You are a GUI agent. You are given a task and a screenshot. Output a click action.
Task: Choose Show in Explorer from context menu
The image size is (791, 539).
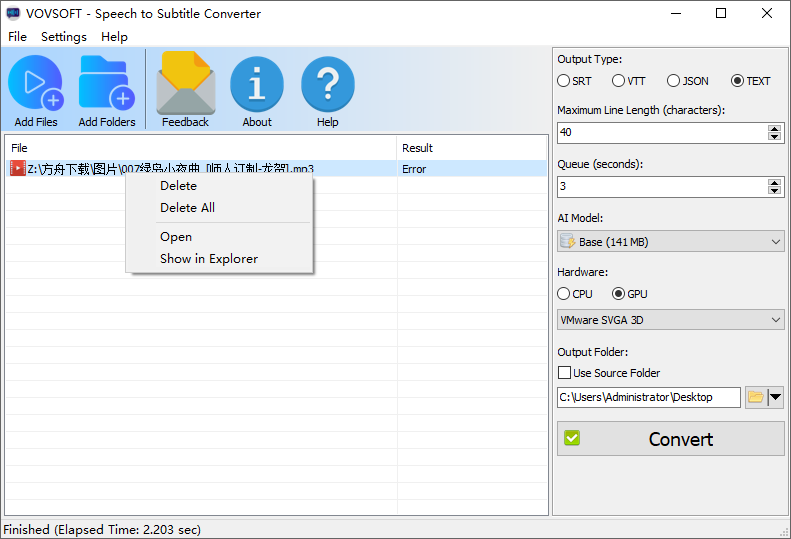[219, 258]
